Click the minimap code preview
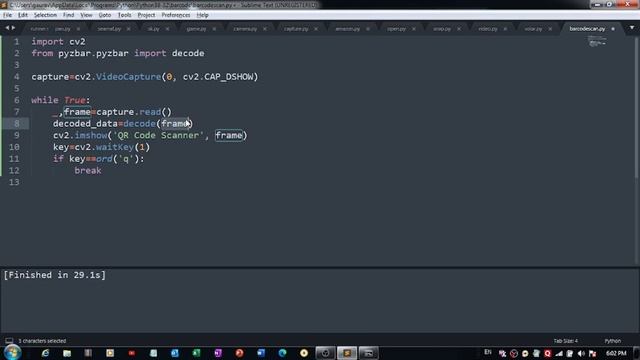The height and width of the screenshot is (360, 640). coord(597,41)
